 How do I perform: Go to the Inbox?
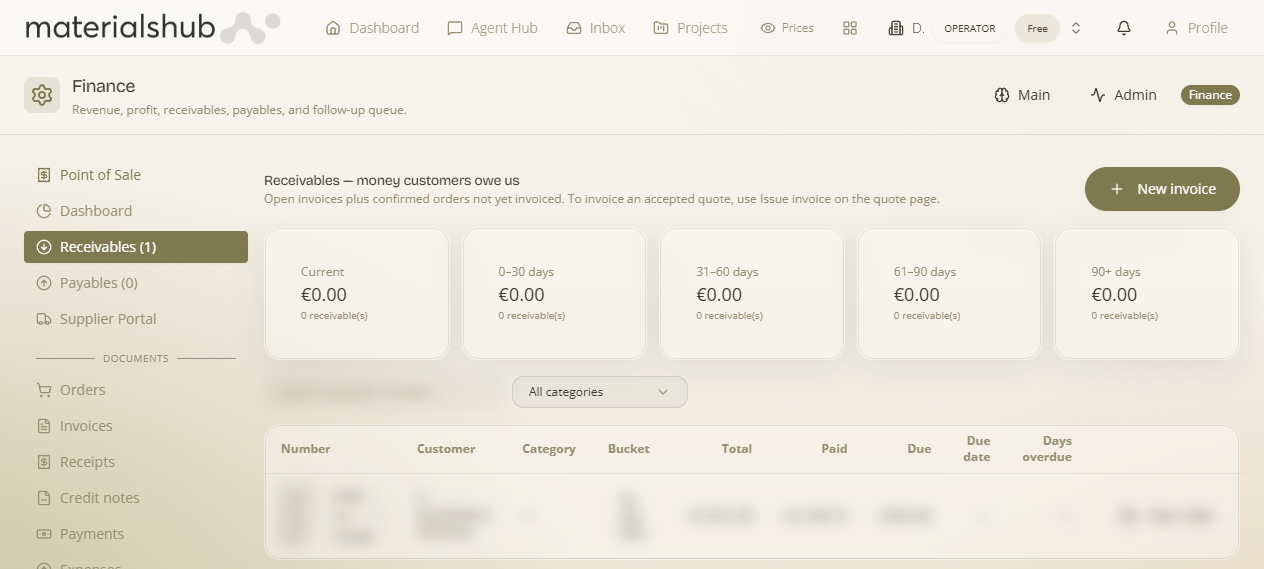coord(595,28)
